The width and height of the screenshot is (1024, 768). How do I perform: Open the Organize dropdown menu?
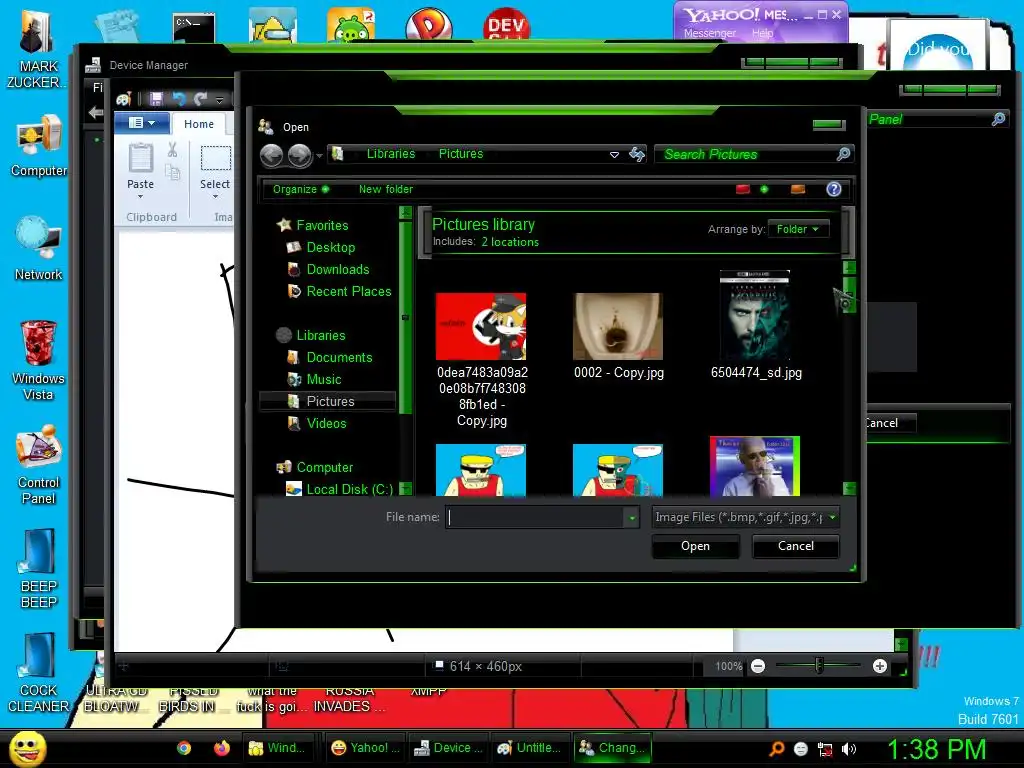point(300,189)
